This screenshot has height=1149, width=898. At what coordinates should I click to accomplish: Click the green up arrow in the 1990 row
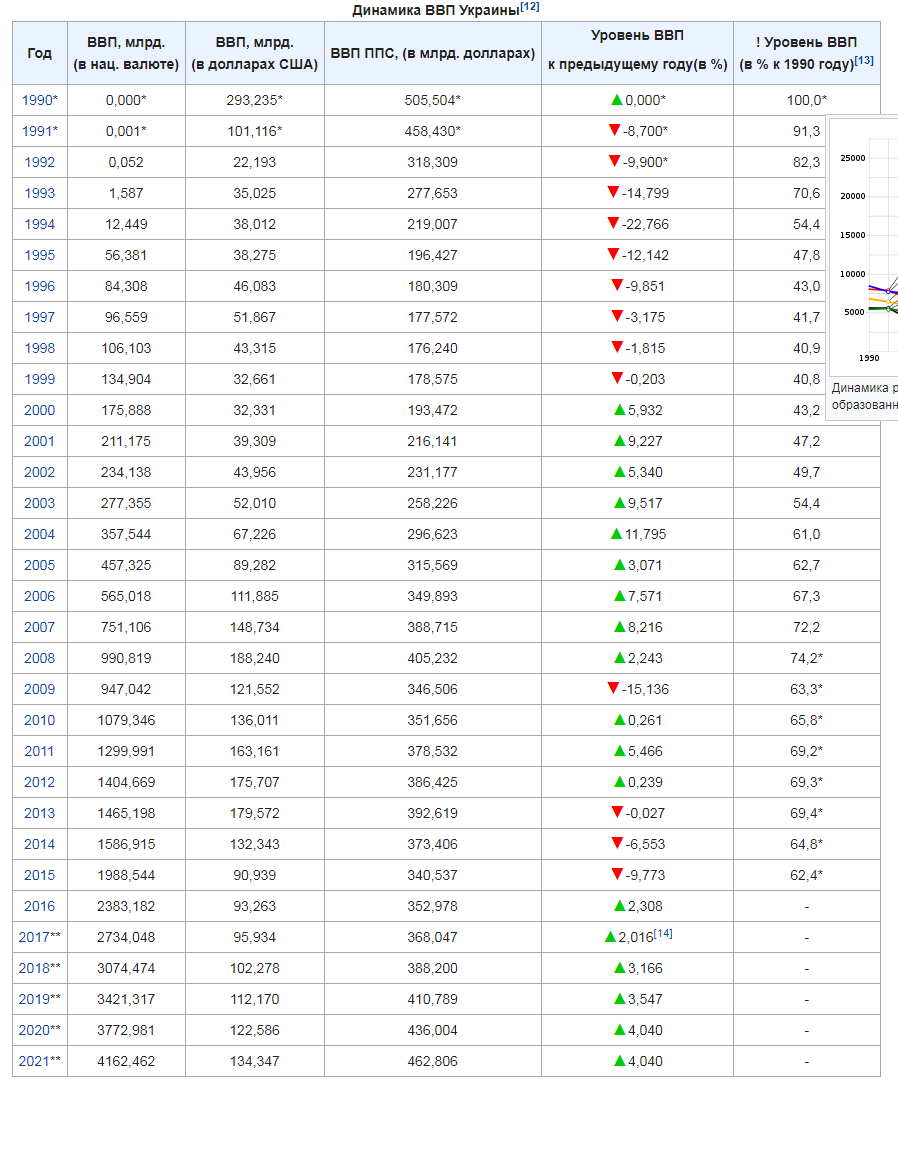(617, 100)
